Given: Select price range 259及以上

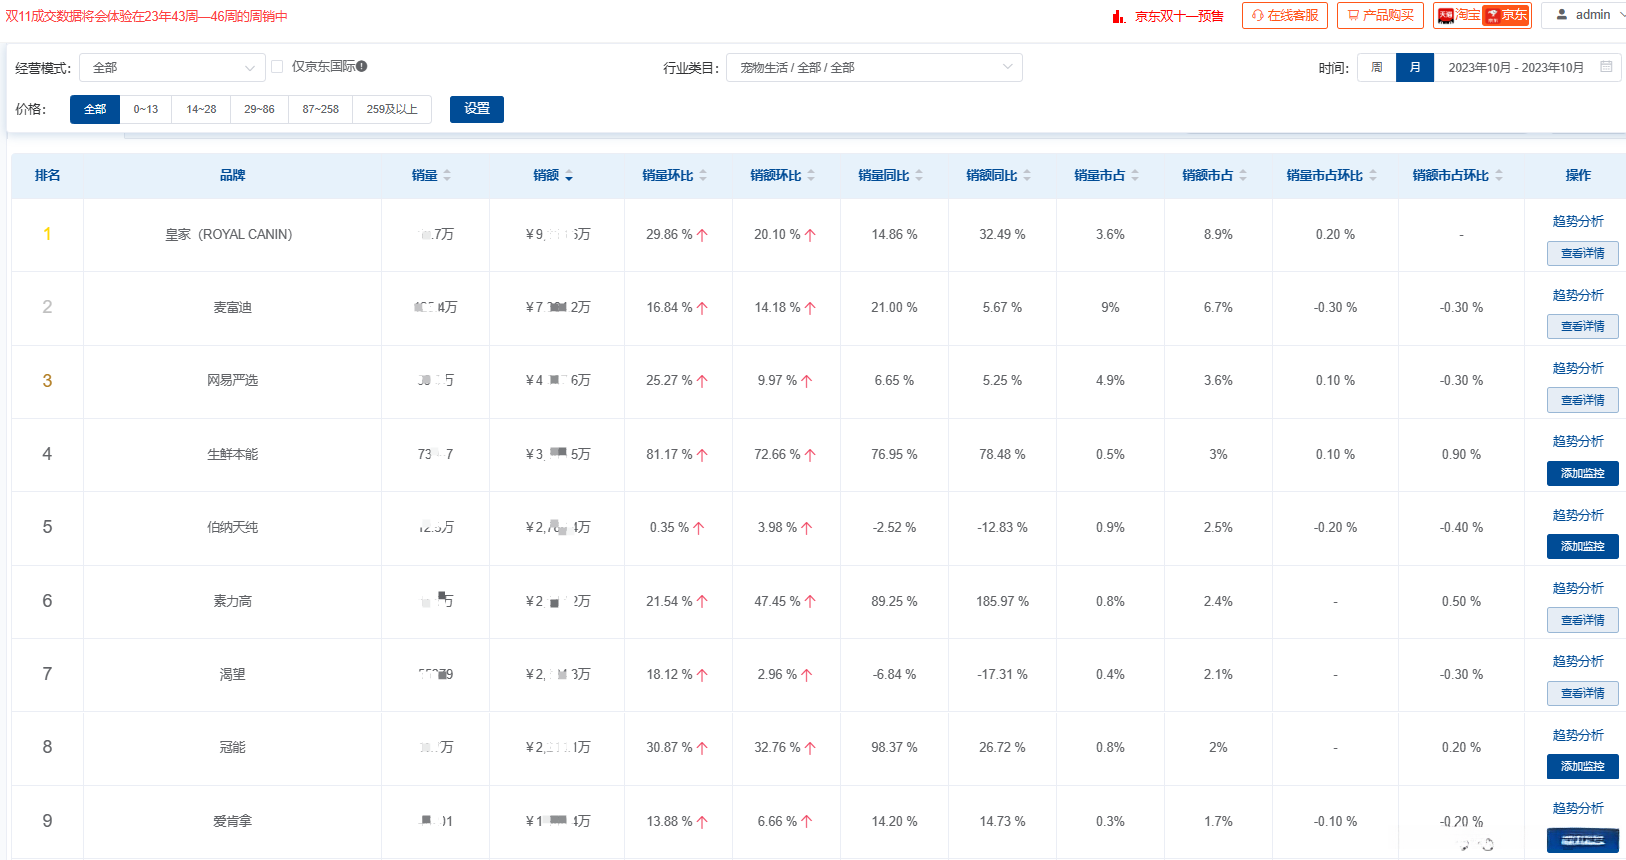Looking at the screenshot, I should [392, 109].
